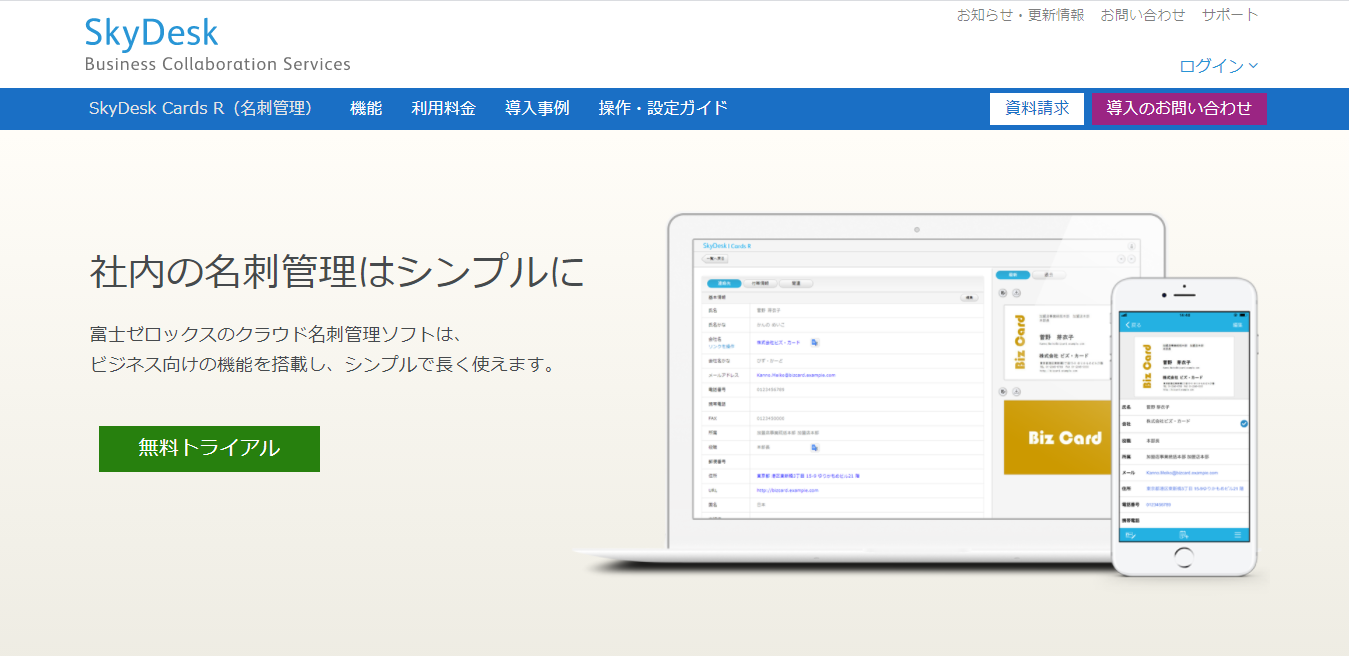Screen dimensions: 1349x656
Task: Click the rotate icon above the Biz Card preview
Action: 1001,292
